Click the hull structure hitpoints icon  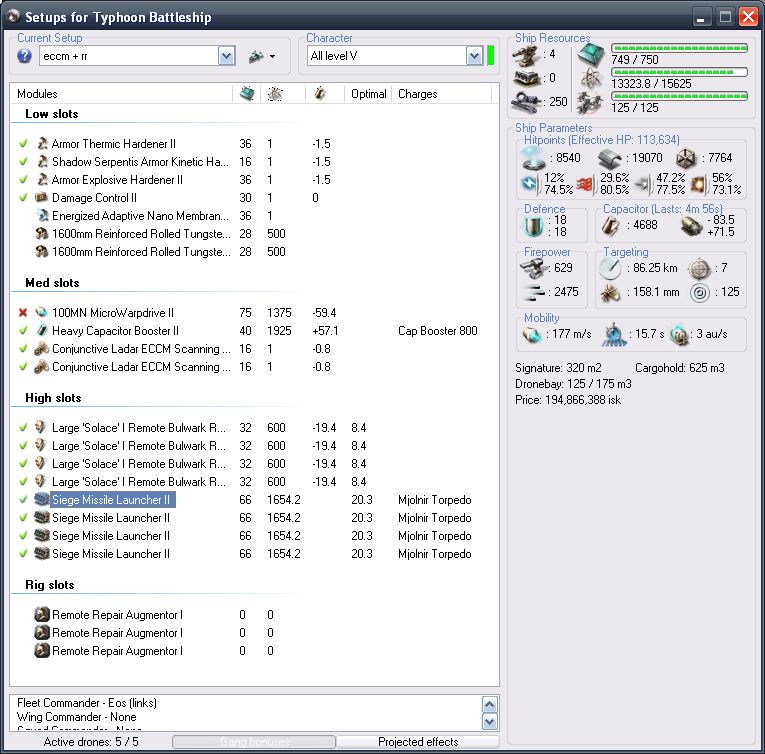pyautogui.click(x=686, y=158)
